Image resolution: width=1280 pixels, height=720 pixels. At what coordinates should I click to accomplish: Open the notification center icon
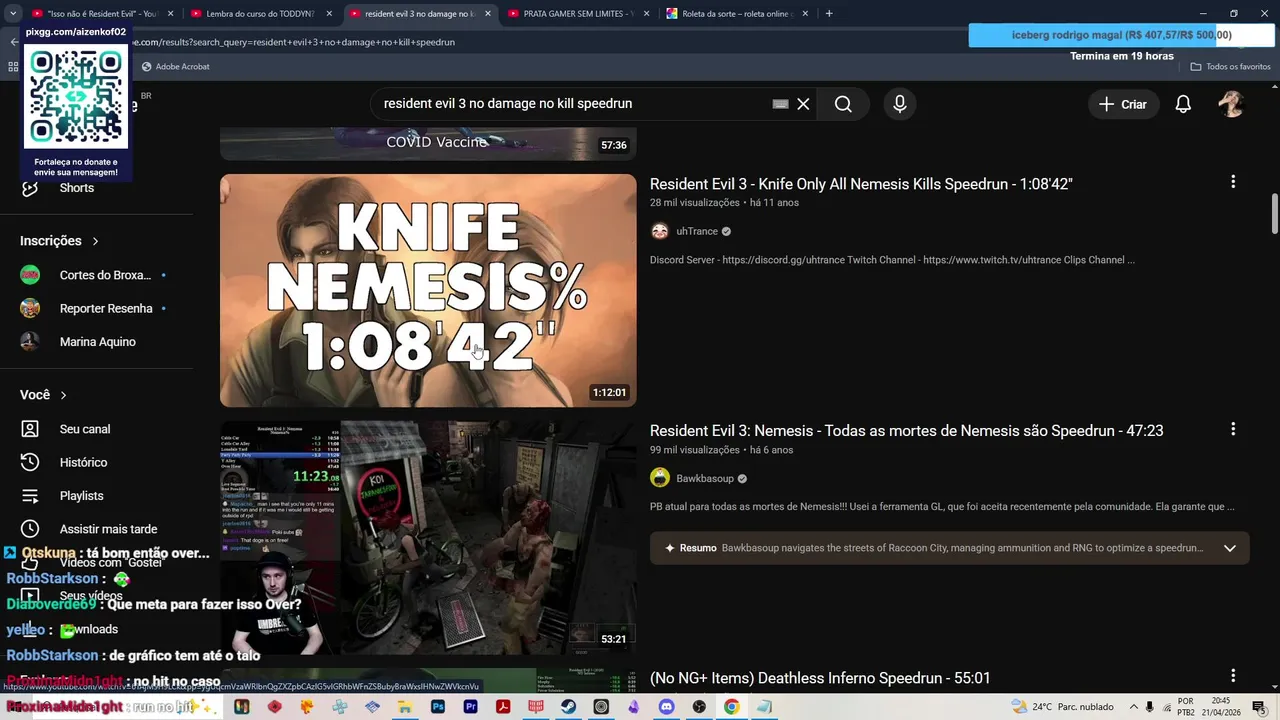(x=1259, y=707)
